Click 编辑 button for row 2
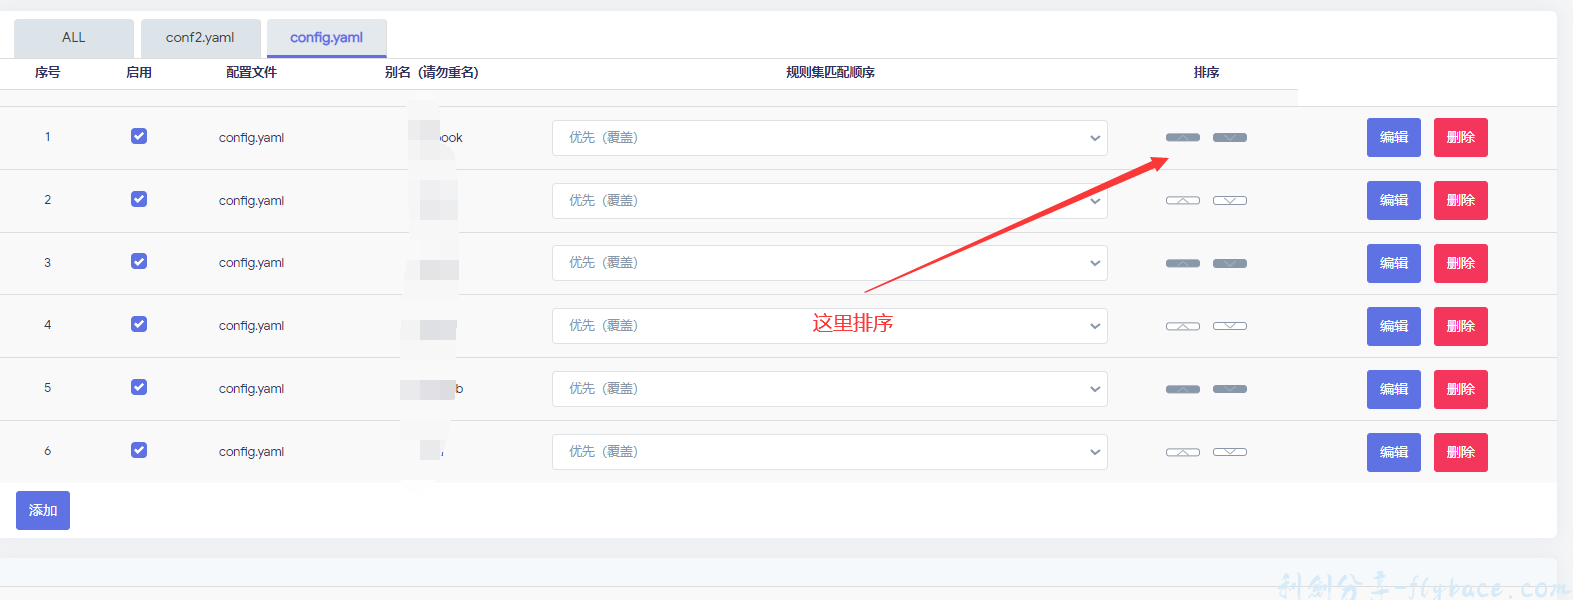1573x600 pixels. pos(1393,201)
